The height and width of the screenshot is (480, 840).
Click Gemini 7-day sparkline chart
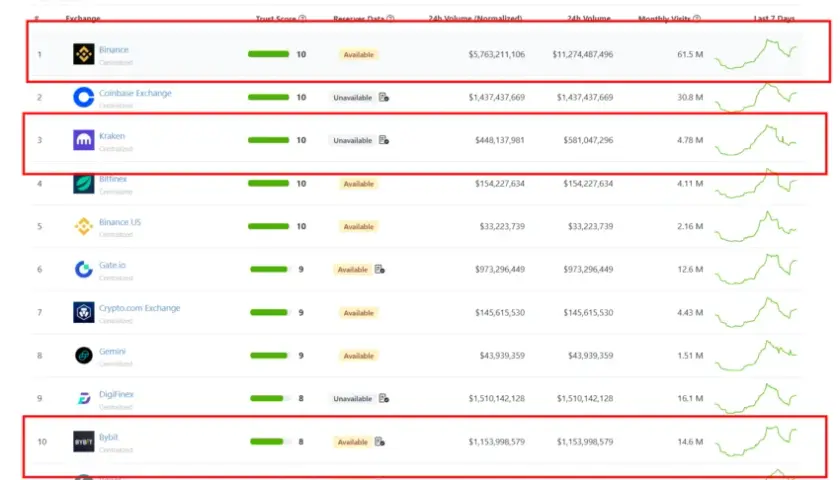click(756, 355)
